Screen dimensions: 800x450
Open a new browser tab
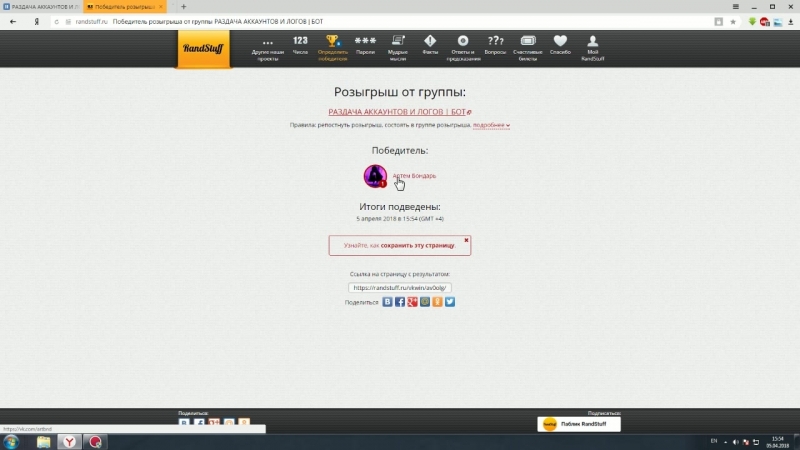[x=184, y=7]
